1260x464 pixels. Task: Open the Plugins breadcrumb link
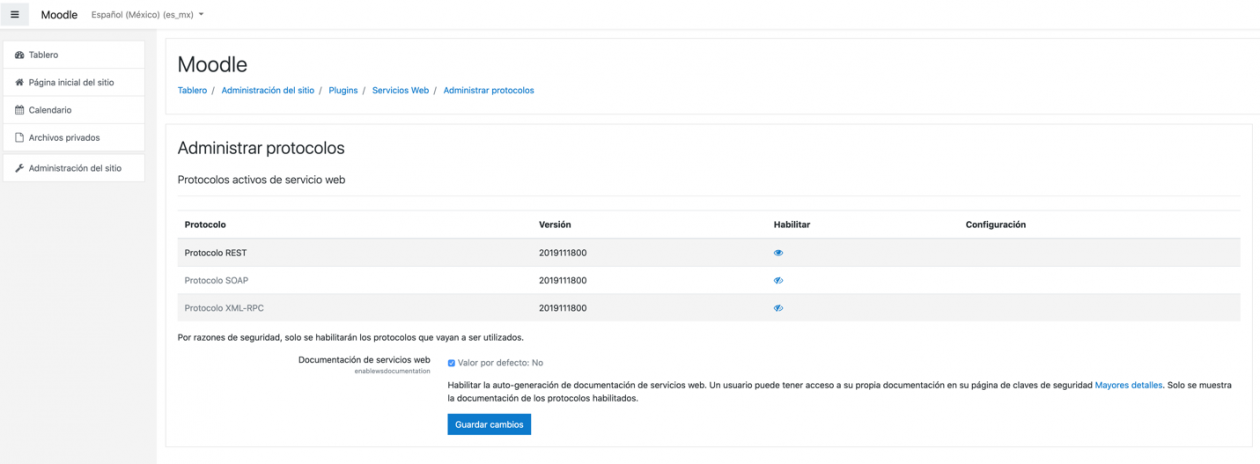[x=343, y=90]
